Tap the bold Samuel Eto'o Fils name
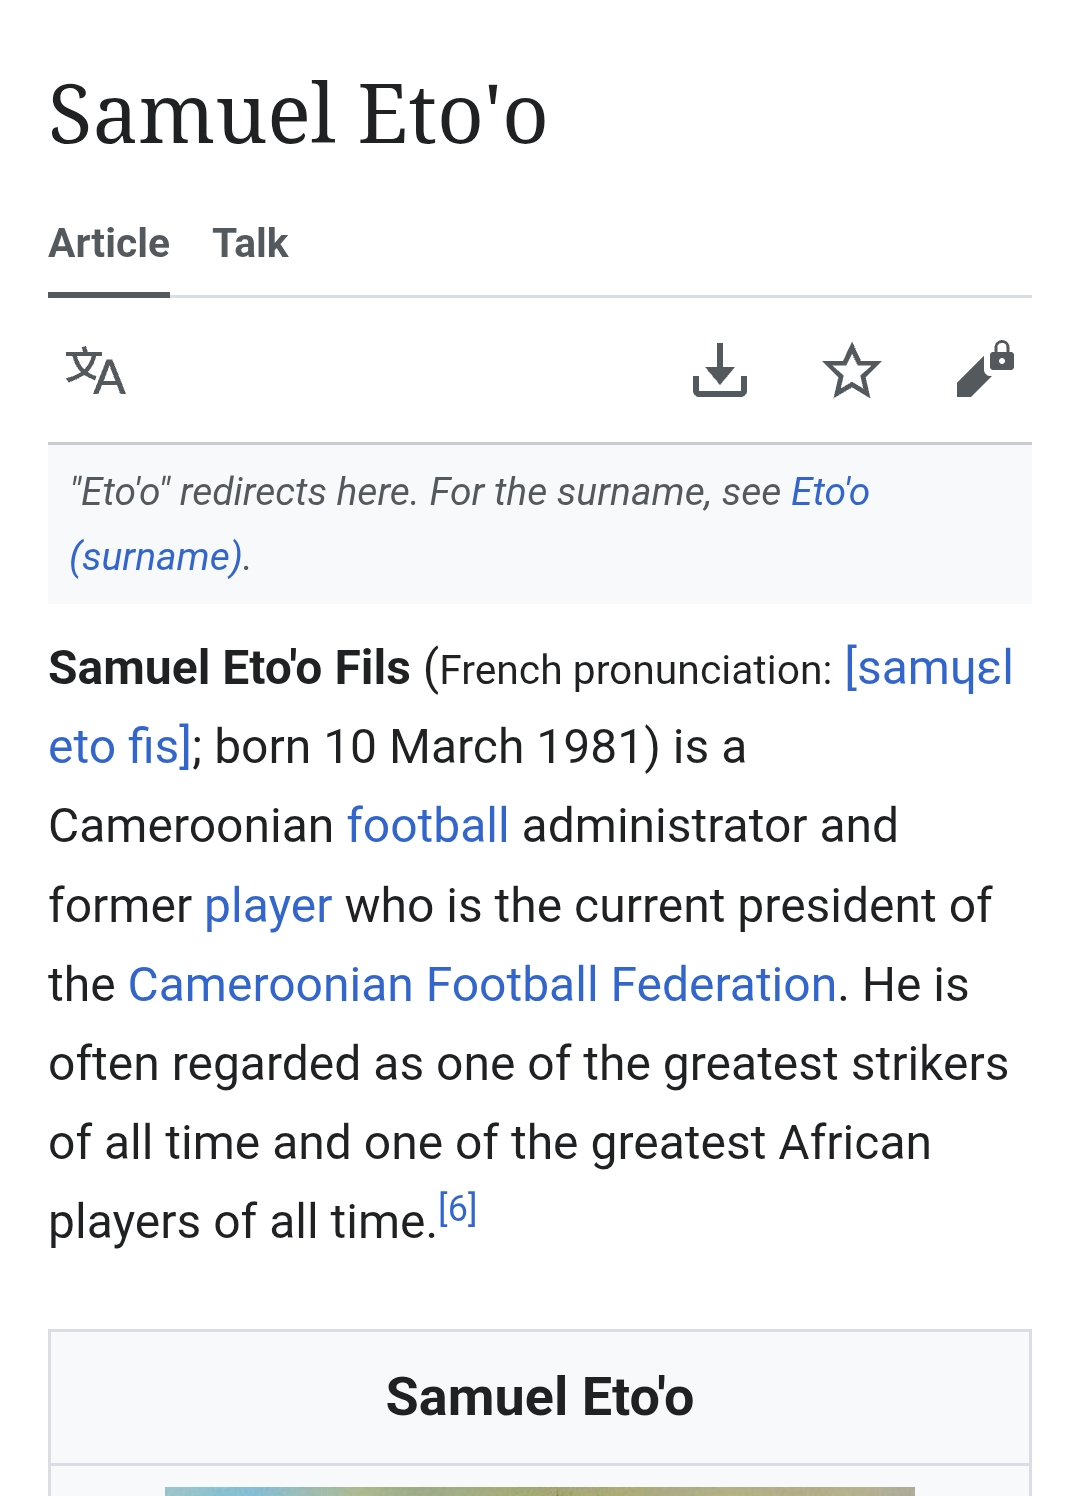The height and width of the screenshot is (1496, 1080). pos(229,668)
